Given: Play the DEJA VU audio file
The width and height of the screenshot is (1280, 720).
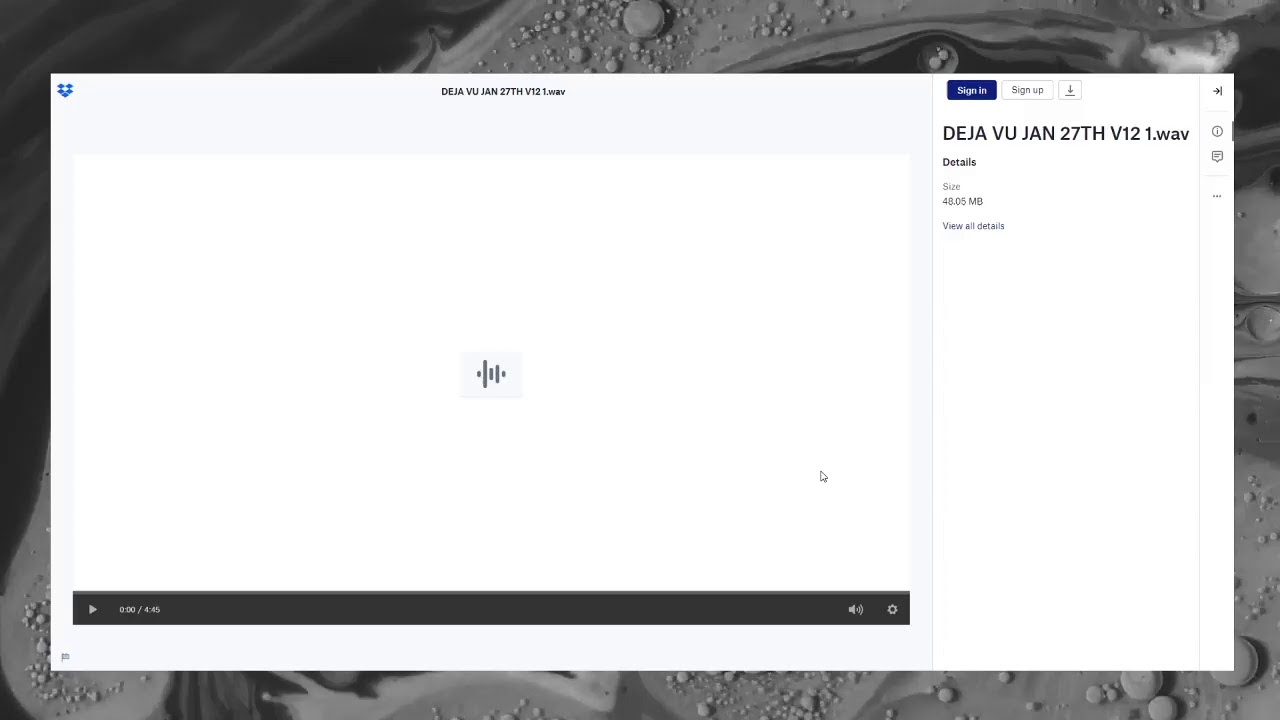Looking at the screenshot, I should [x=92, y=609].
